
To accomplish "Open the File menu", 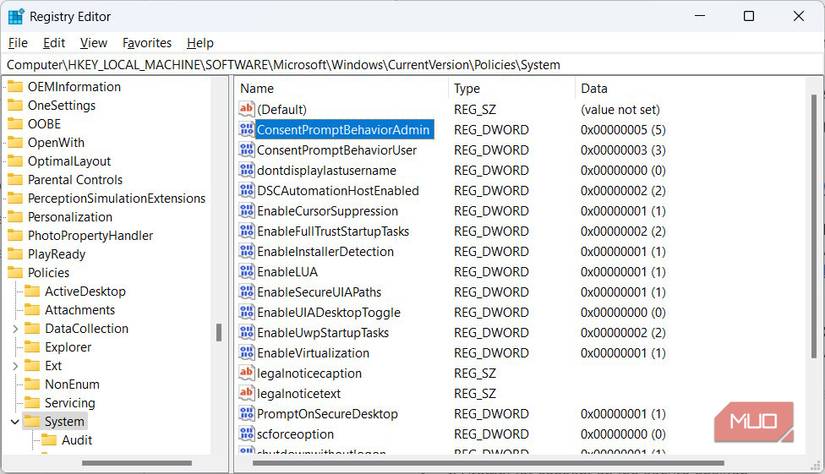I will click(x=18, y=43).
